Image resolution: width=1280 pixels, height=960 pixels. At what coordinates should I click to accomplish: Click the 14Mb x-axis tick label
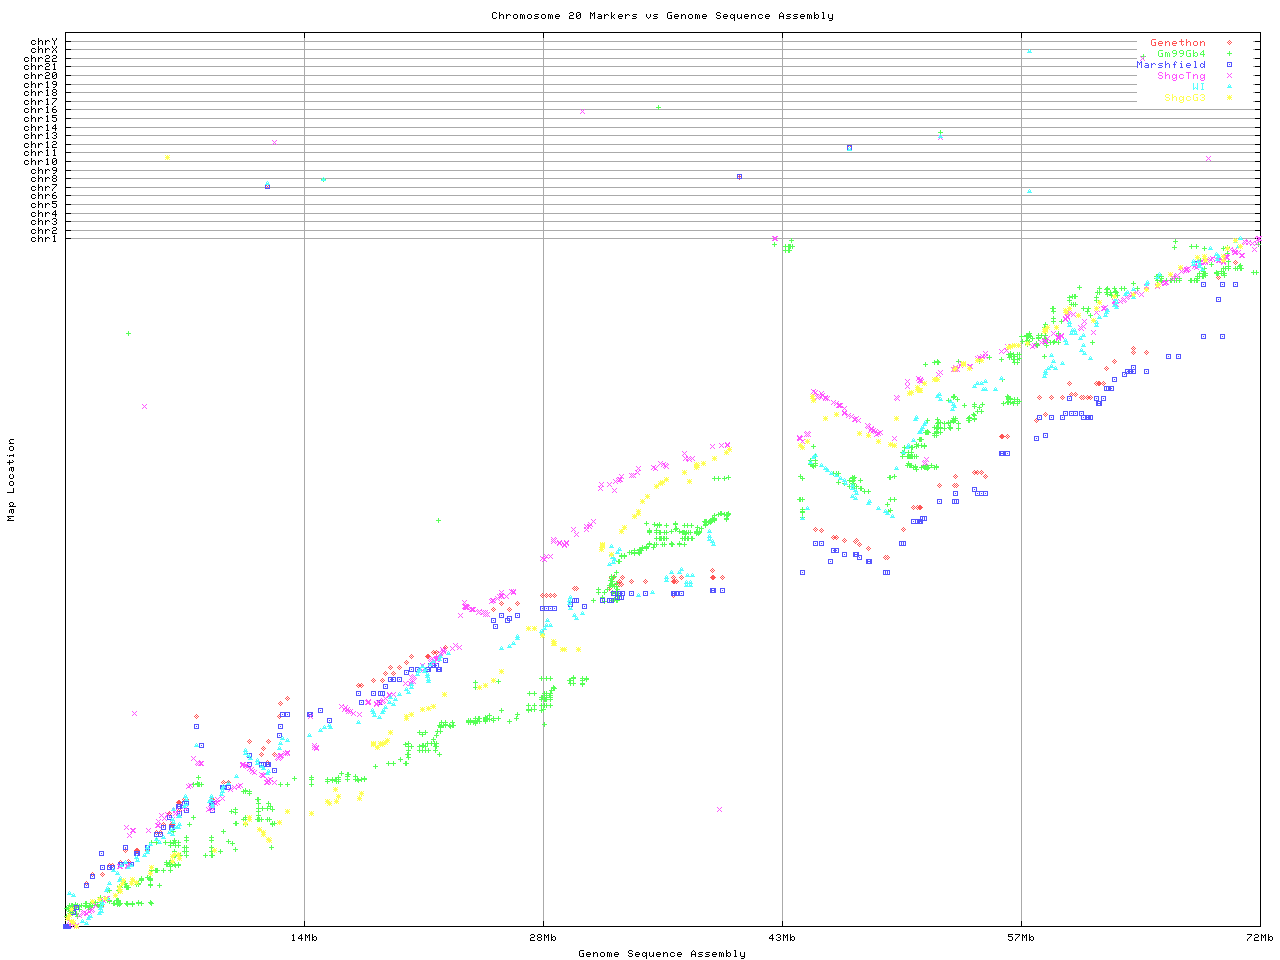[304, 938]
